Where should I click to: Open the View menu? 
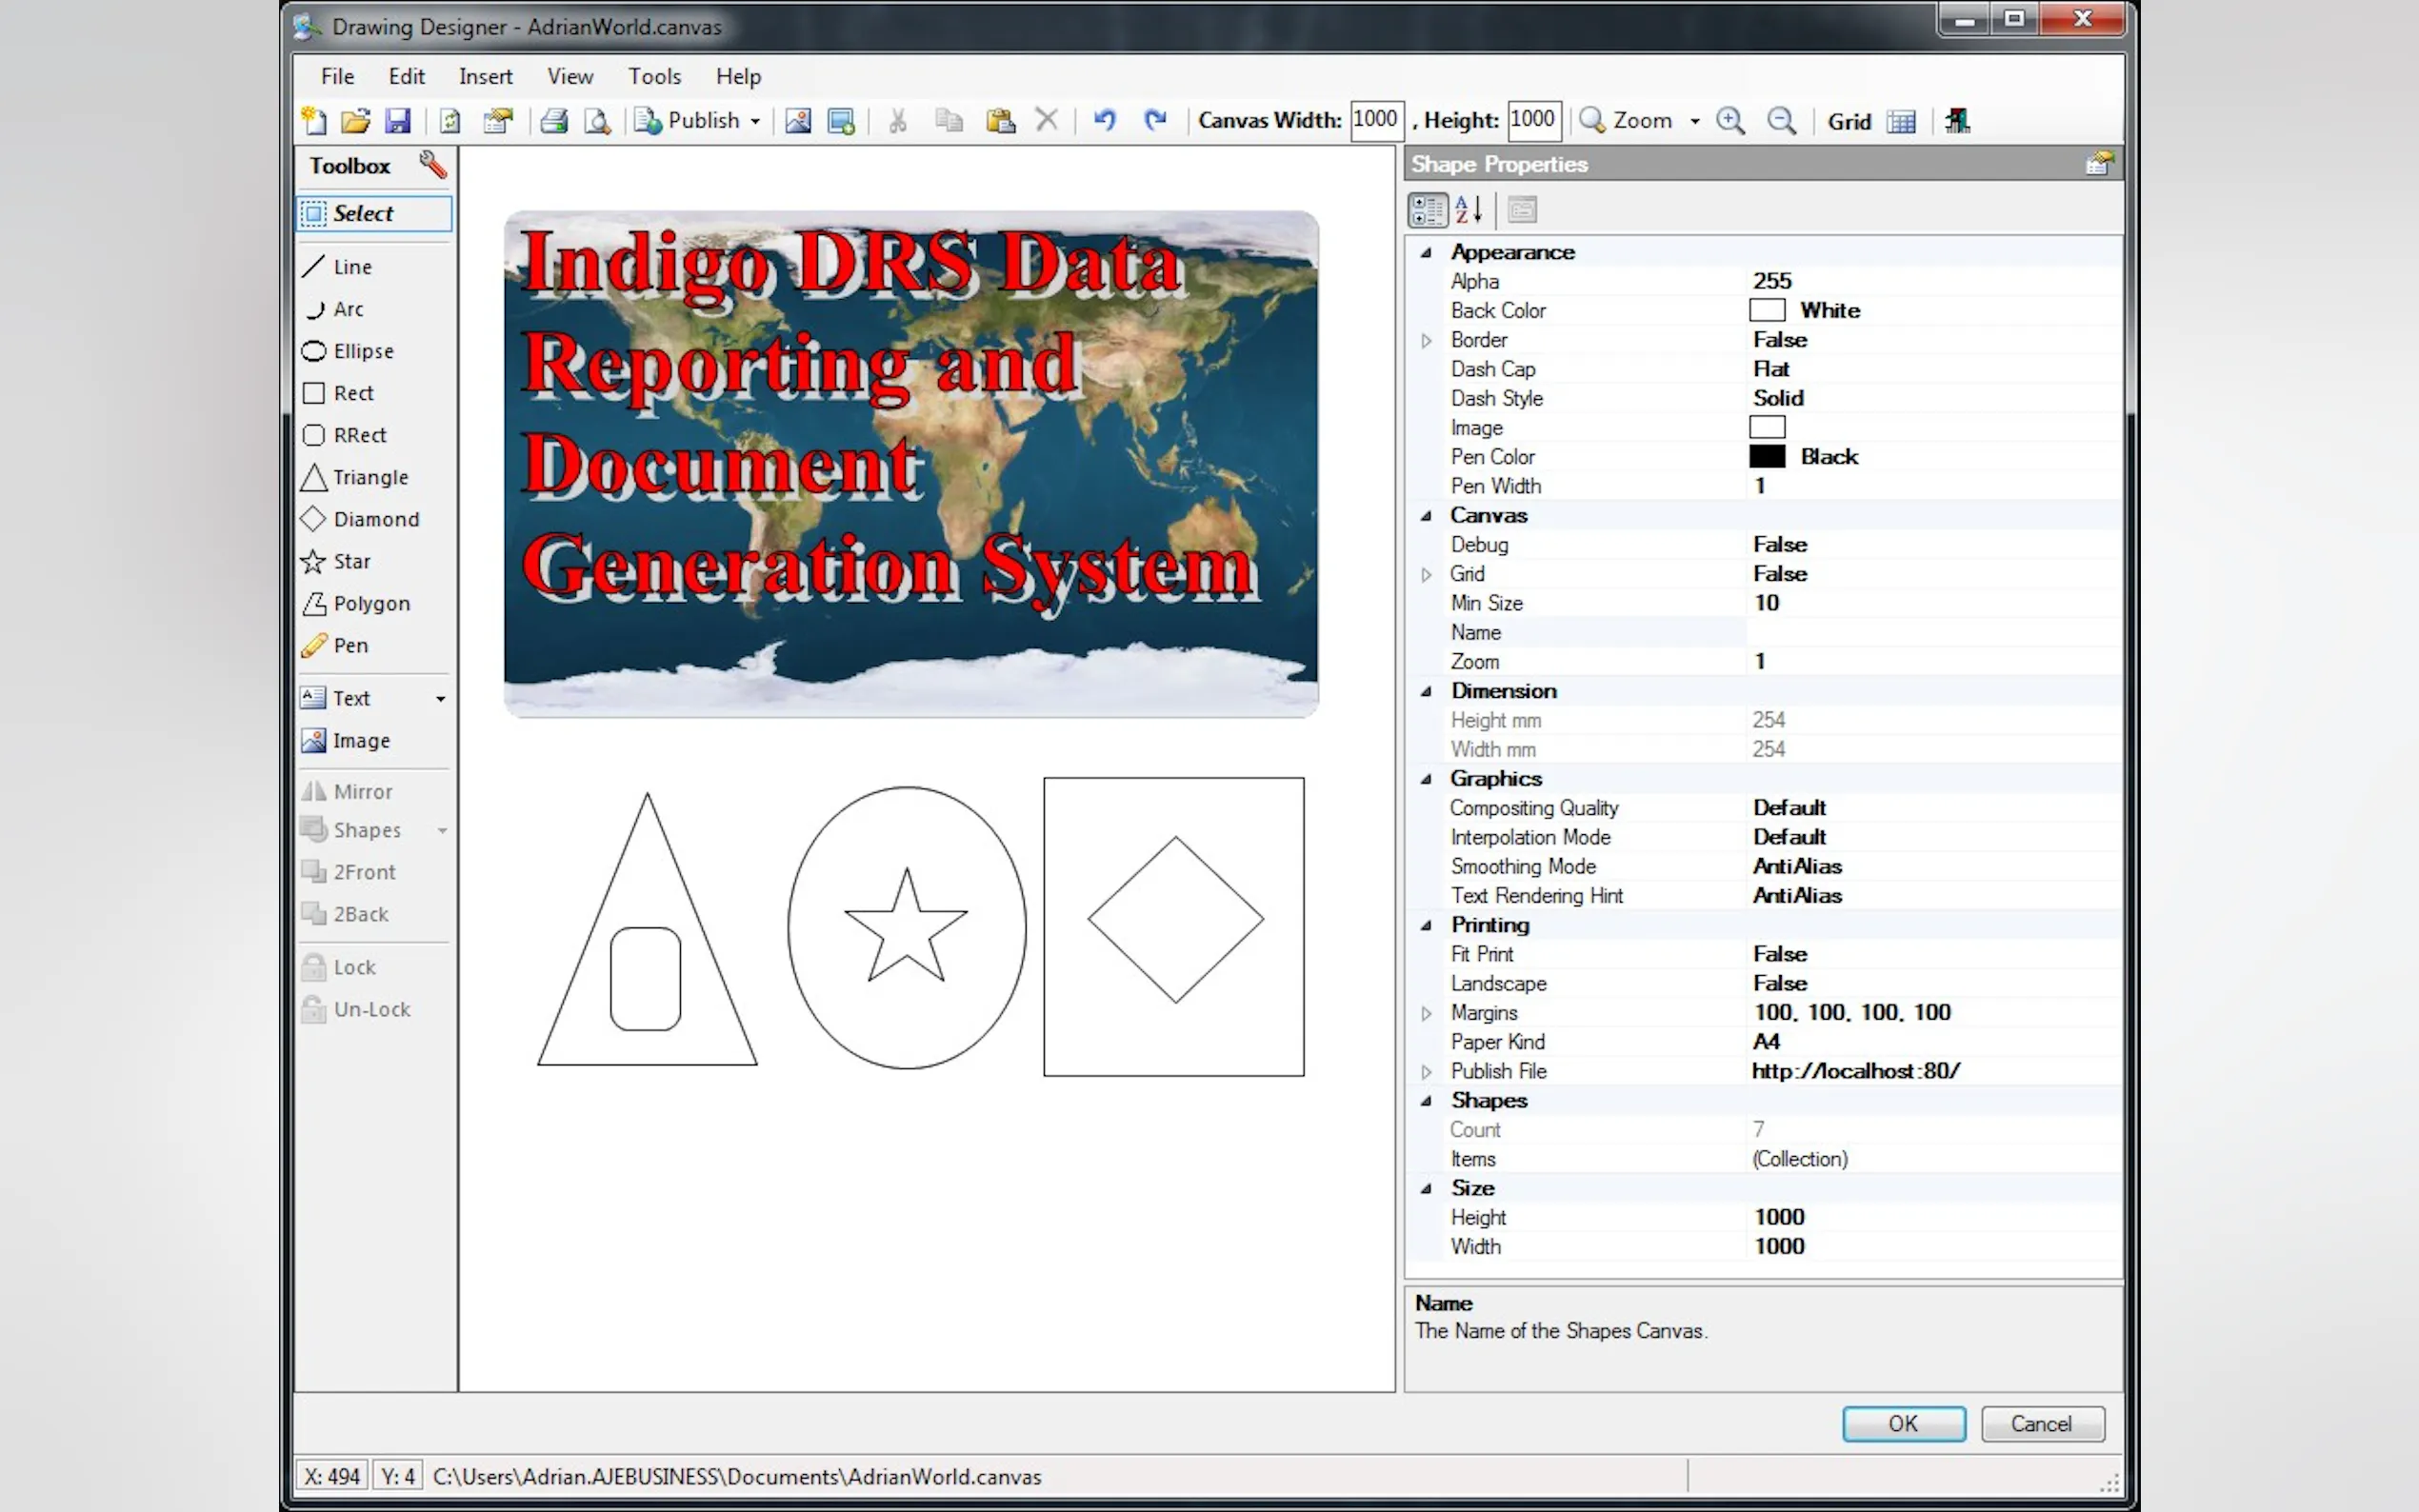570,76
